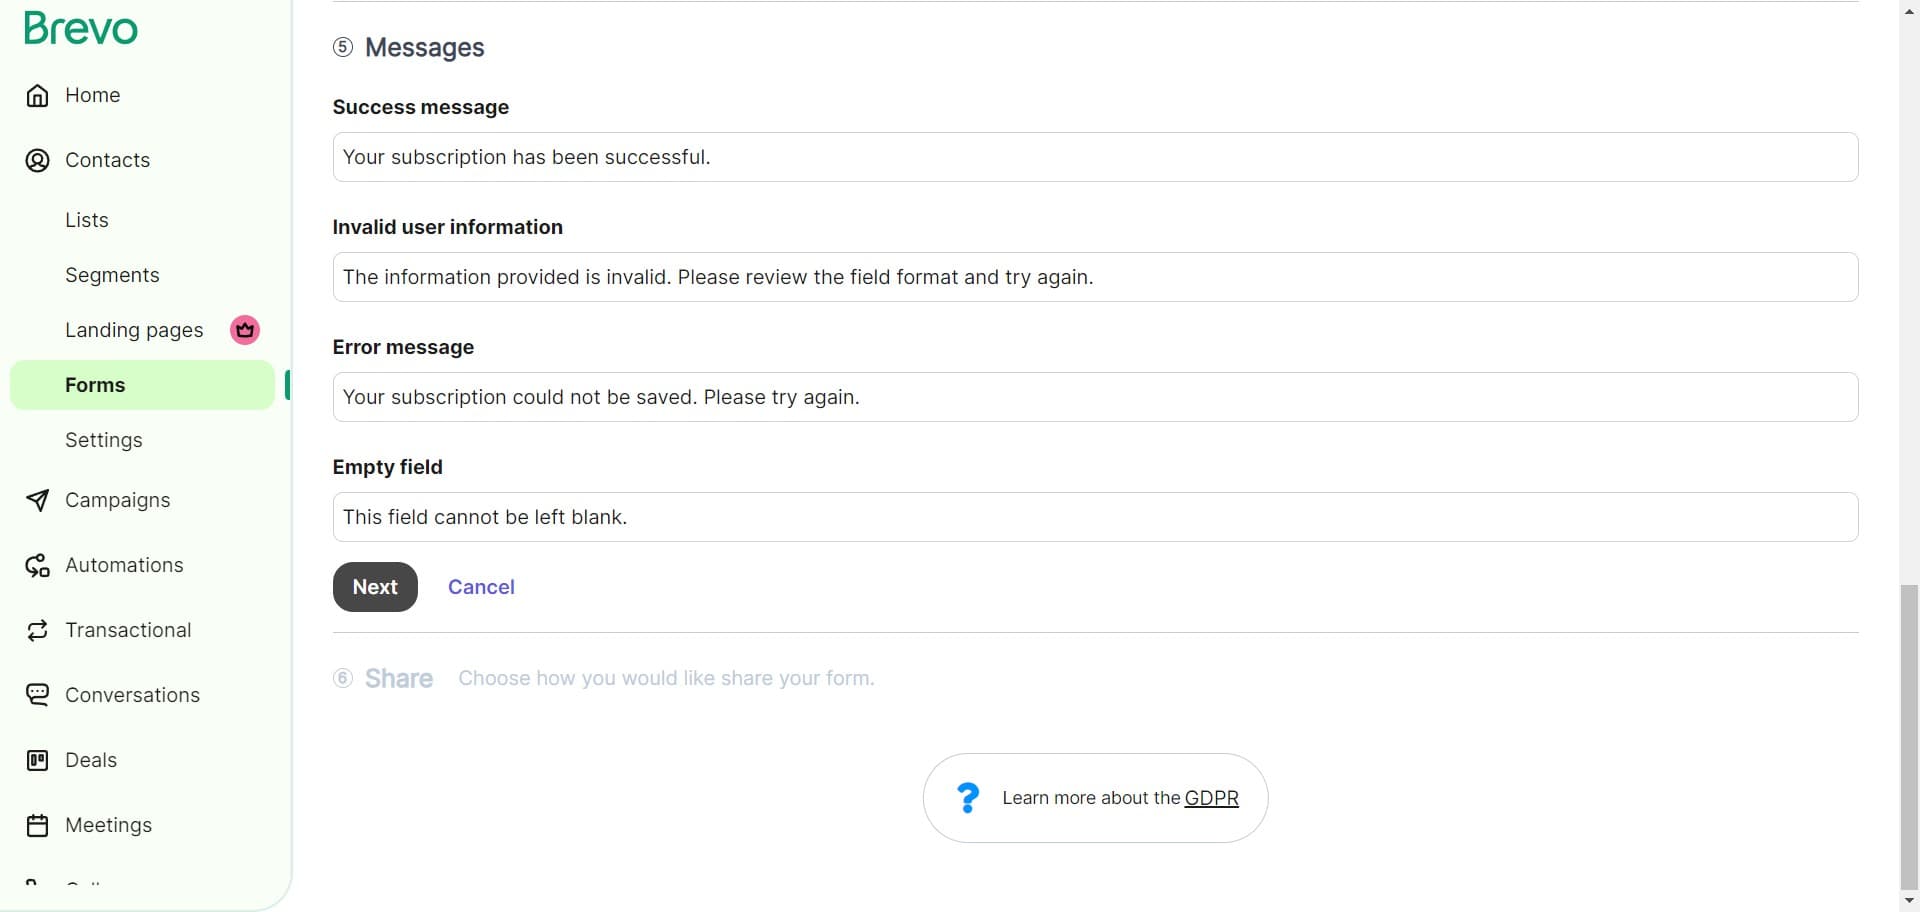Open form Settings in the sidebar
This screenshot has height=912, width=1920.
(x=103, y=439)
